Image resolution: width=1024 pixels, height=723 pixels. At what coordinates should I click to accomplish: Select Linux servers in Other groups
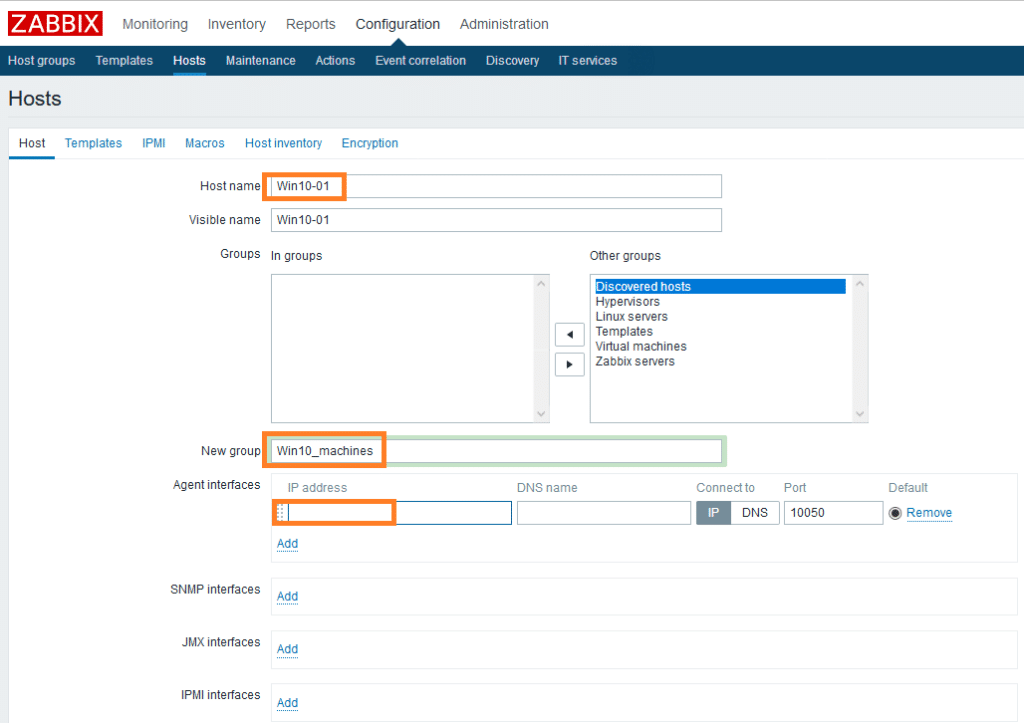pyautogui.click(x=631, y=317)
